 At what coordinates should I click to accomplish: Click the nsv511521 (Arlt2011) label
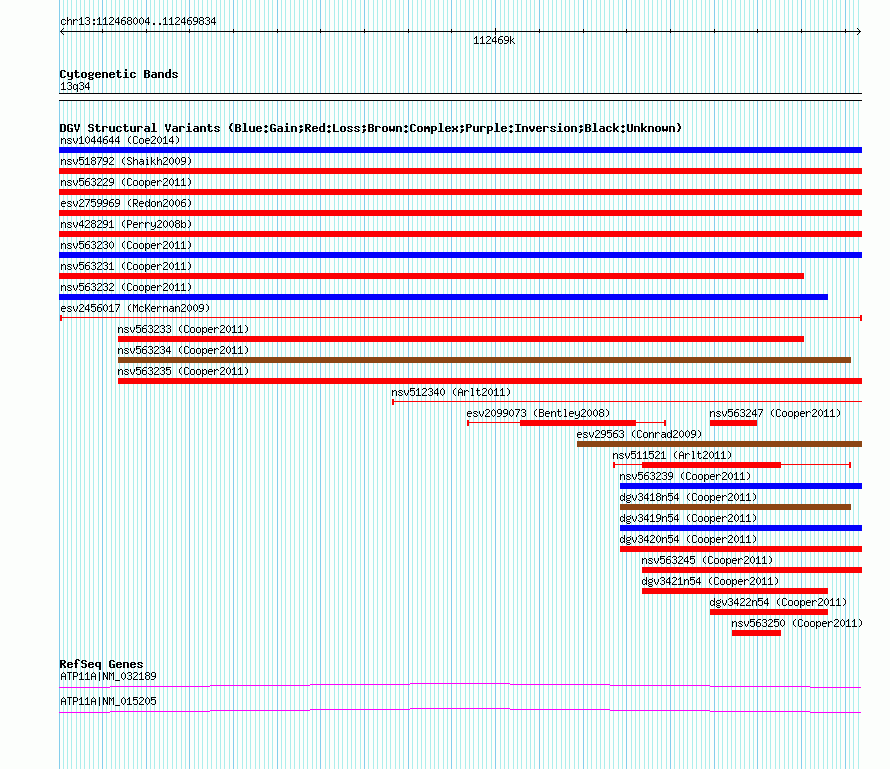pyautogui.click(x=672, y=455)
